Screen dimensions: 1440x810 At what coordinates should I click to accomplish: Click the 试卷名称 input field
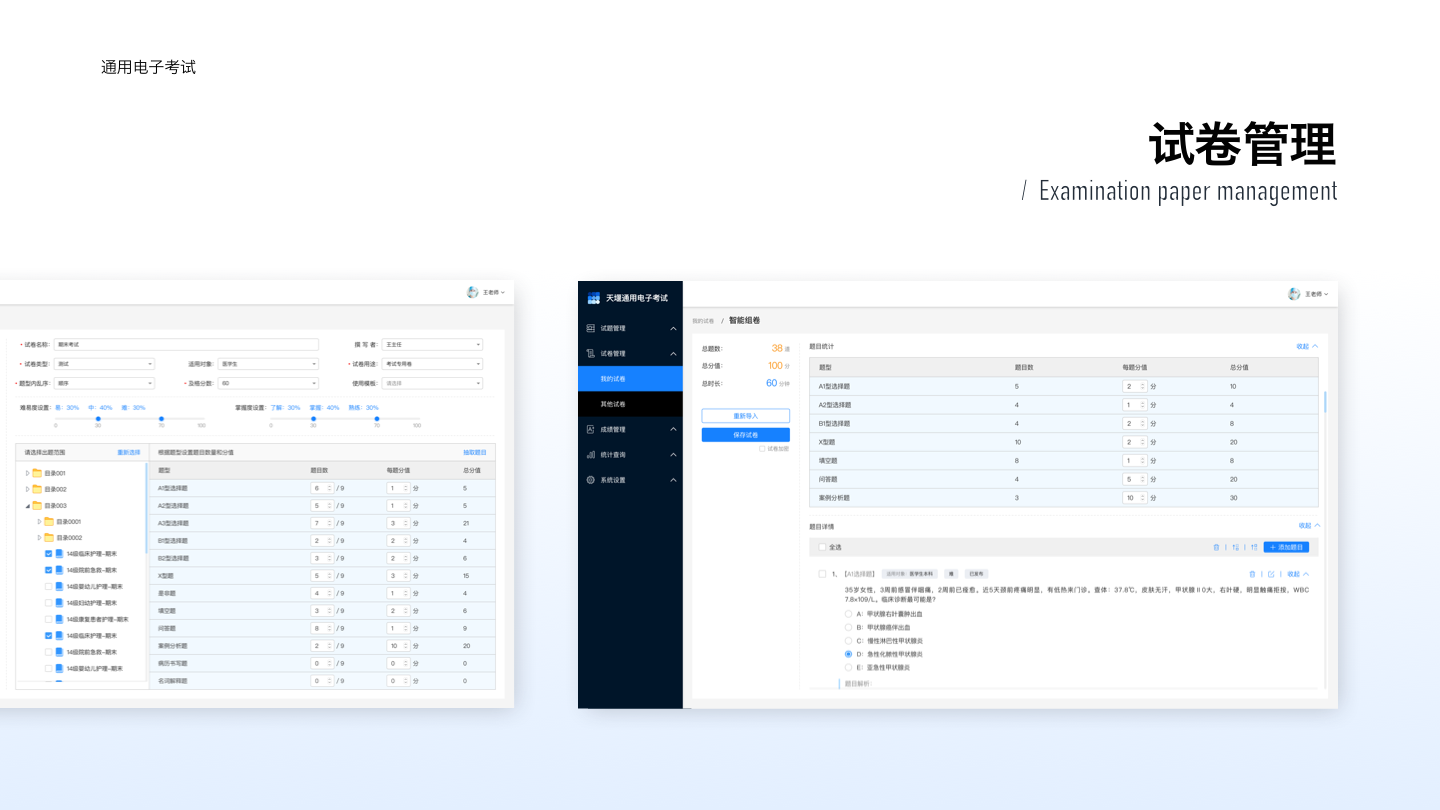[x=186, y=344]
